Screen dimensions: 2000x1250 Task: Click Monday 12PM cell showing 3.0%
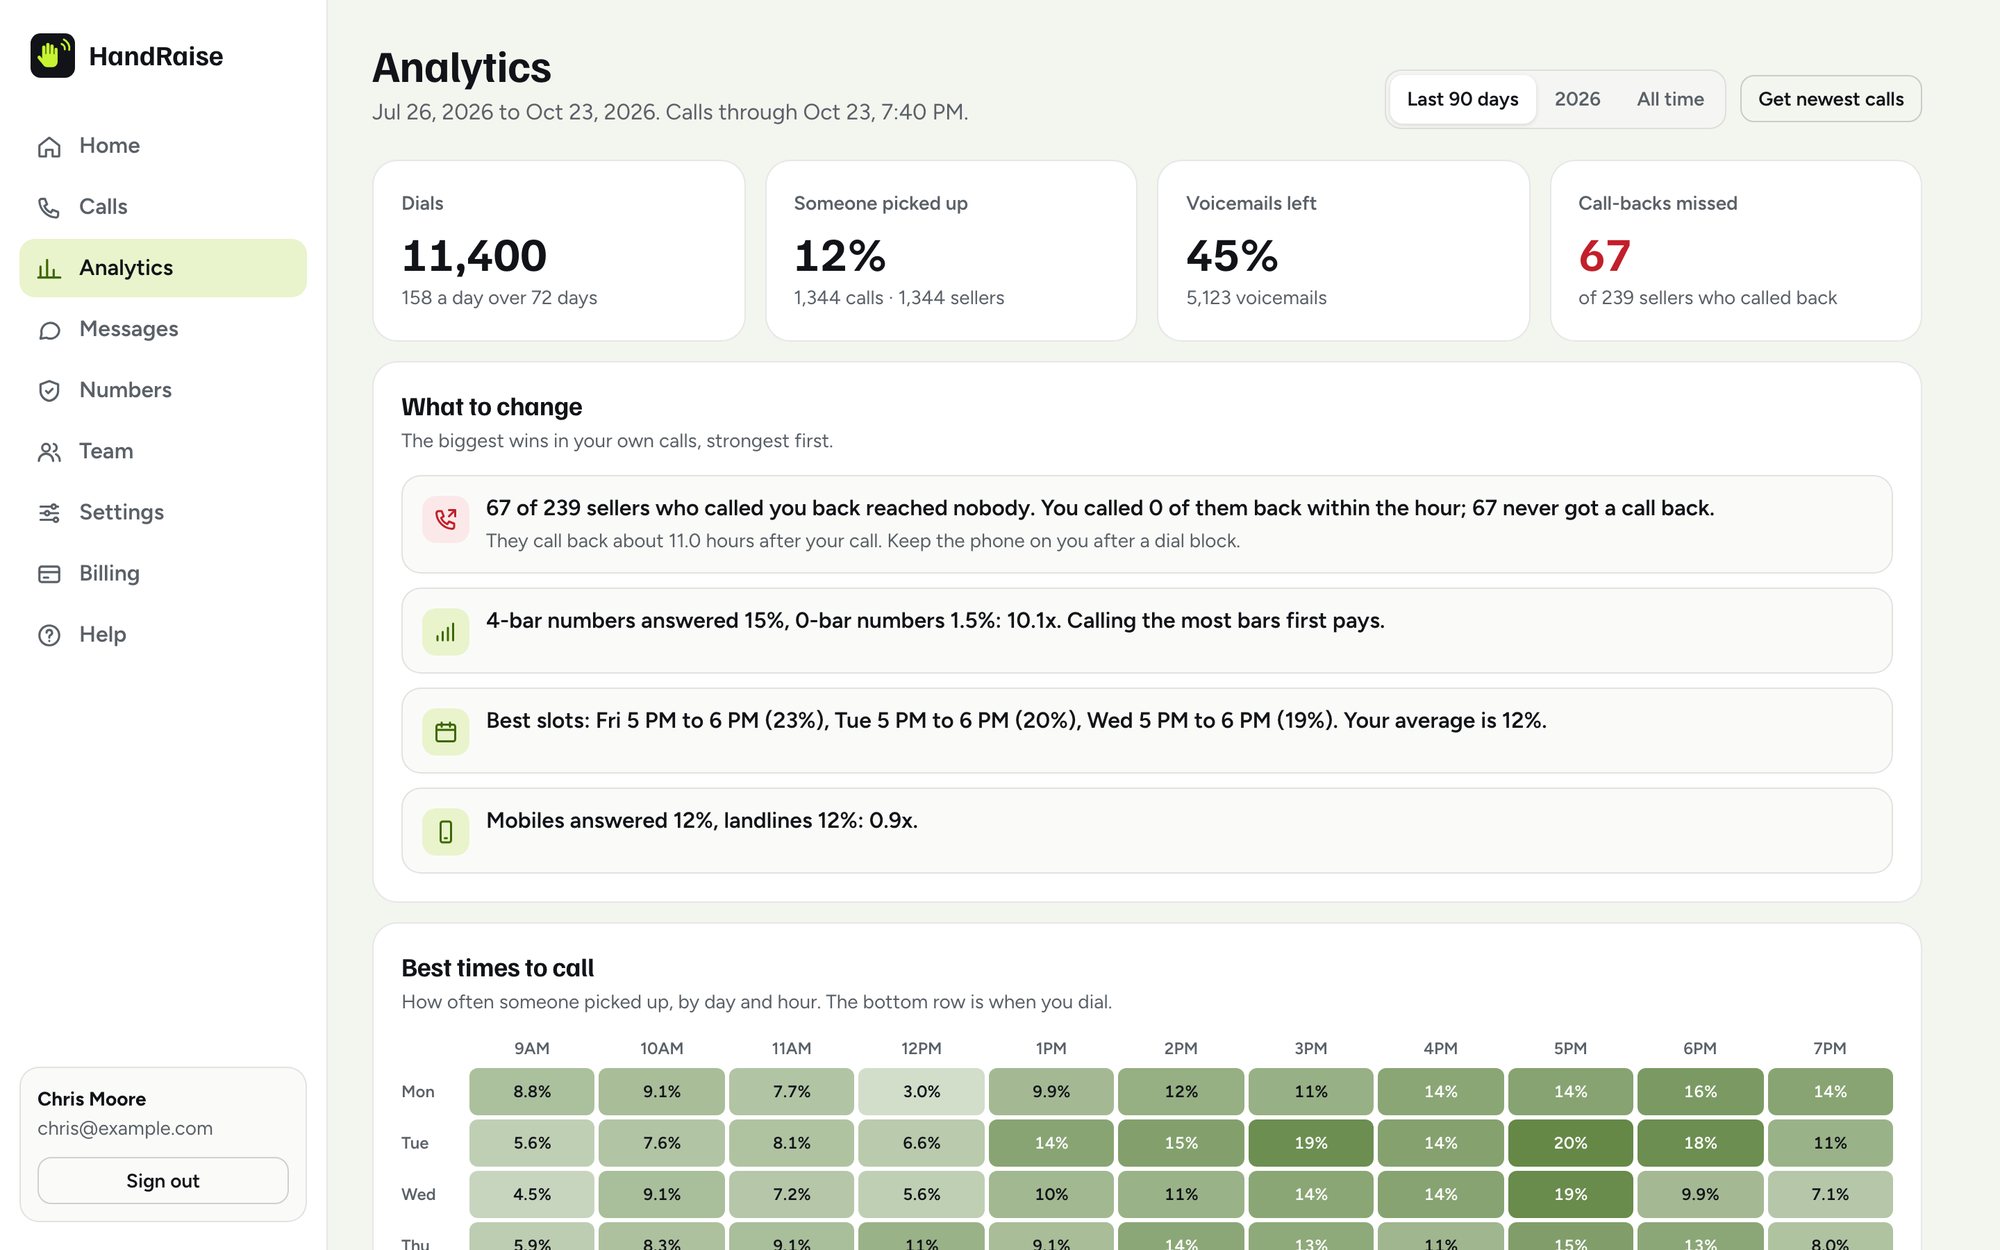(921, 1092)
